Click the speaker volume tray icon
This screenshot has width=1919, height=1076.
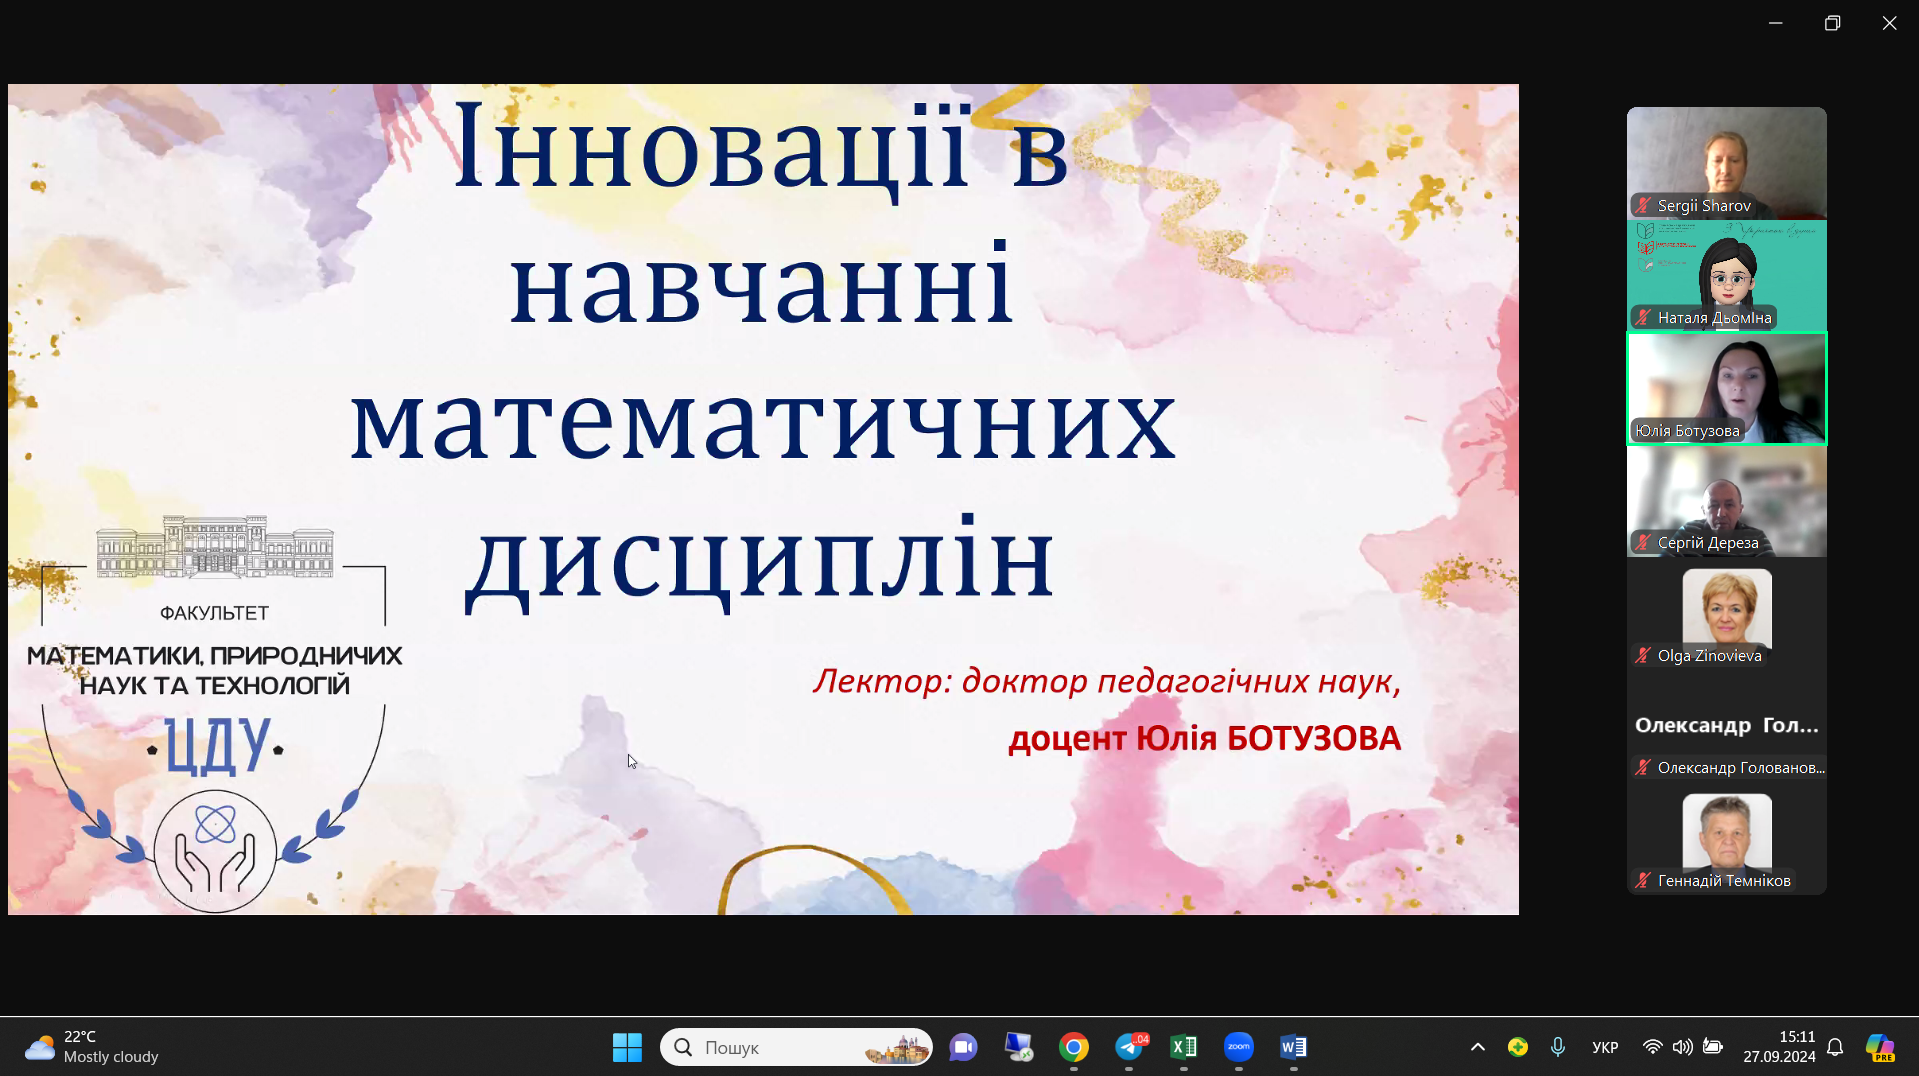pyautogui.click(x=1682, y=1047)
